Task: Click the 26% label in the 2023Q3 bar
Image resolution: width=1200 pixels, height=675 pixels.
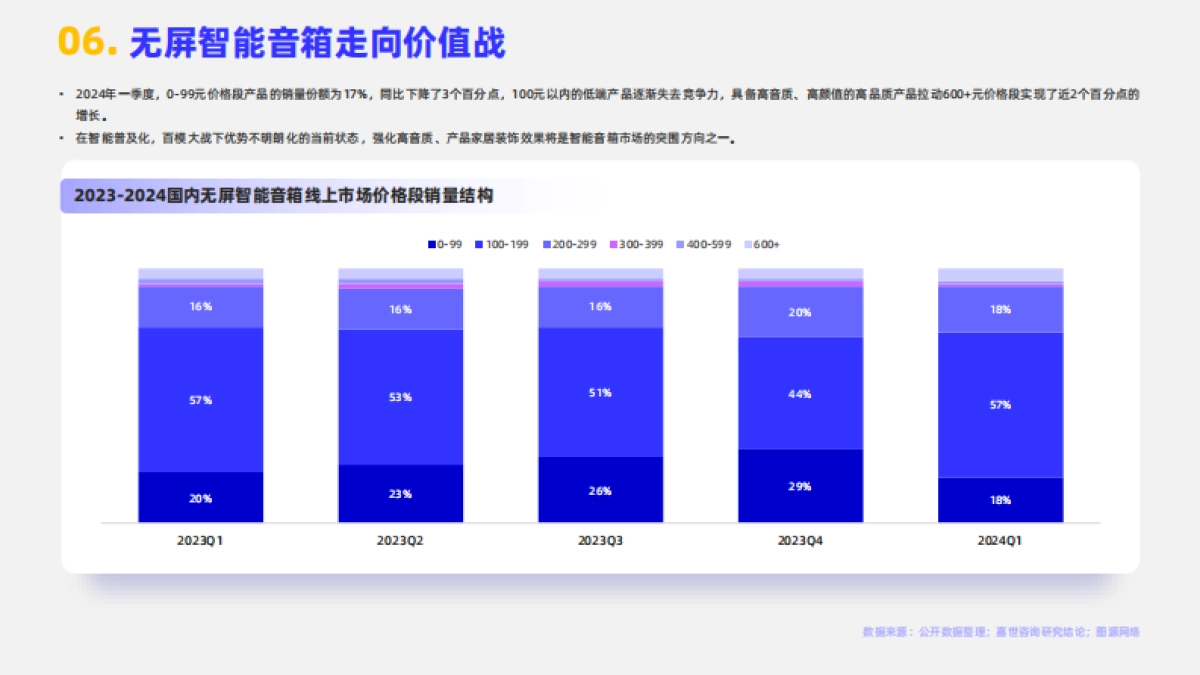Action: click(x=601, y=491)
